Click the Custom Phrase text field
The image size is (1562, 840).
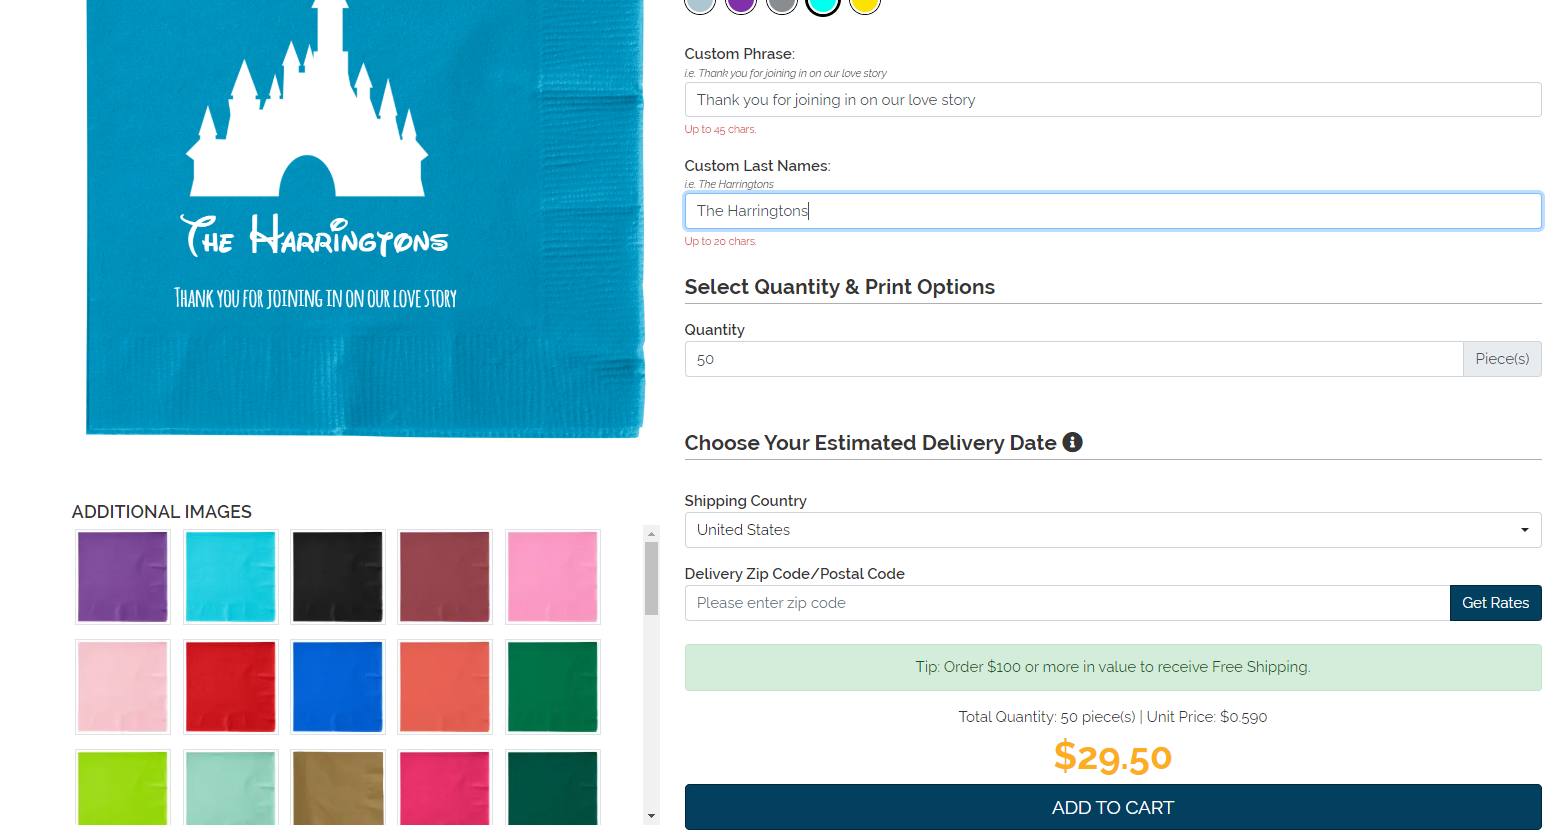pos(1112,100)
